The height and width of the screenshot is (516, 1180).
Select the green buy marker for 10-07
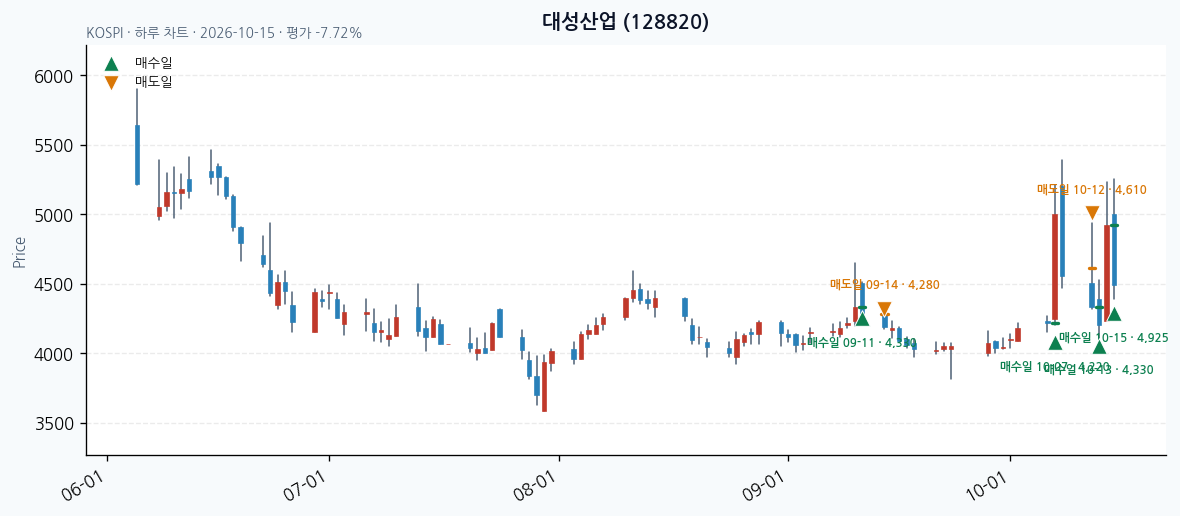coord(1055,343)
